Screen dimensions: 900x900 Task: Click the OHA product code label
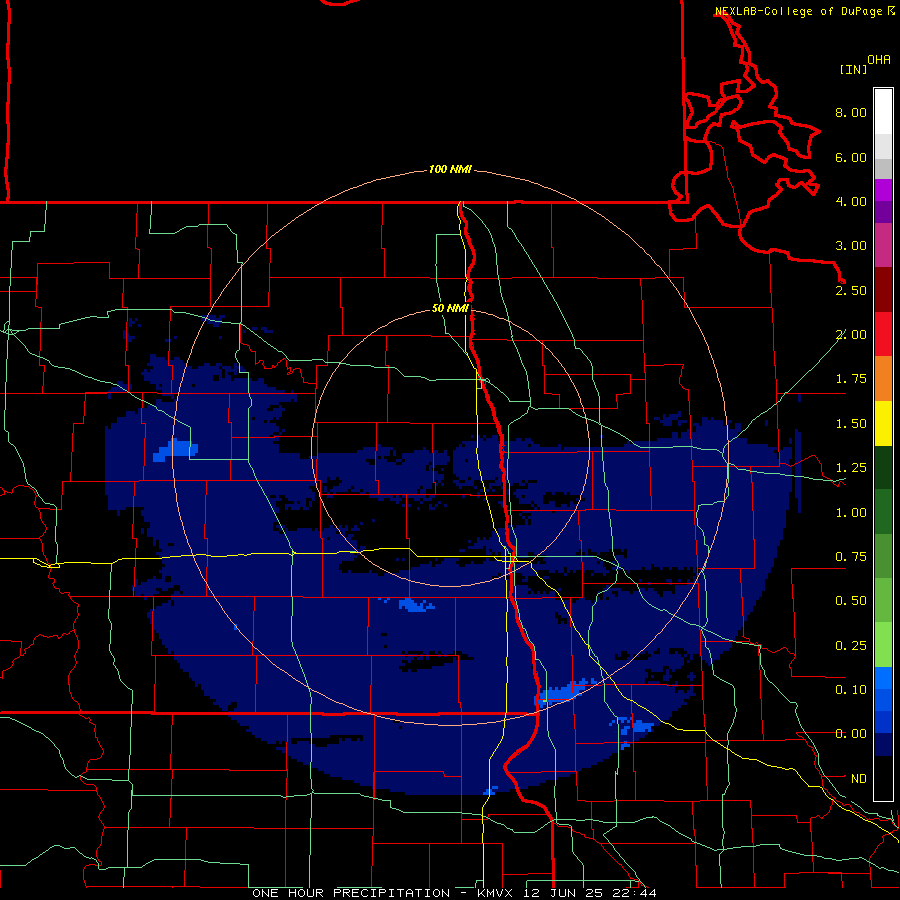(x=879, y=60)
